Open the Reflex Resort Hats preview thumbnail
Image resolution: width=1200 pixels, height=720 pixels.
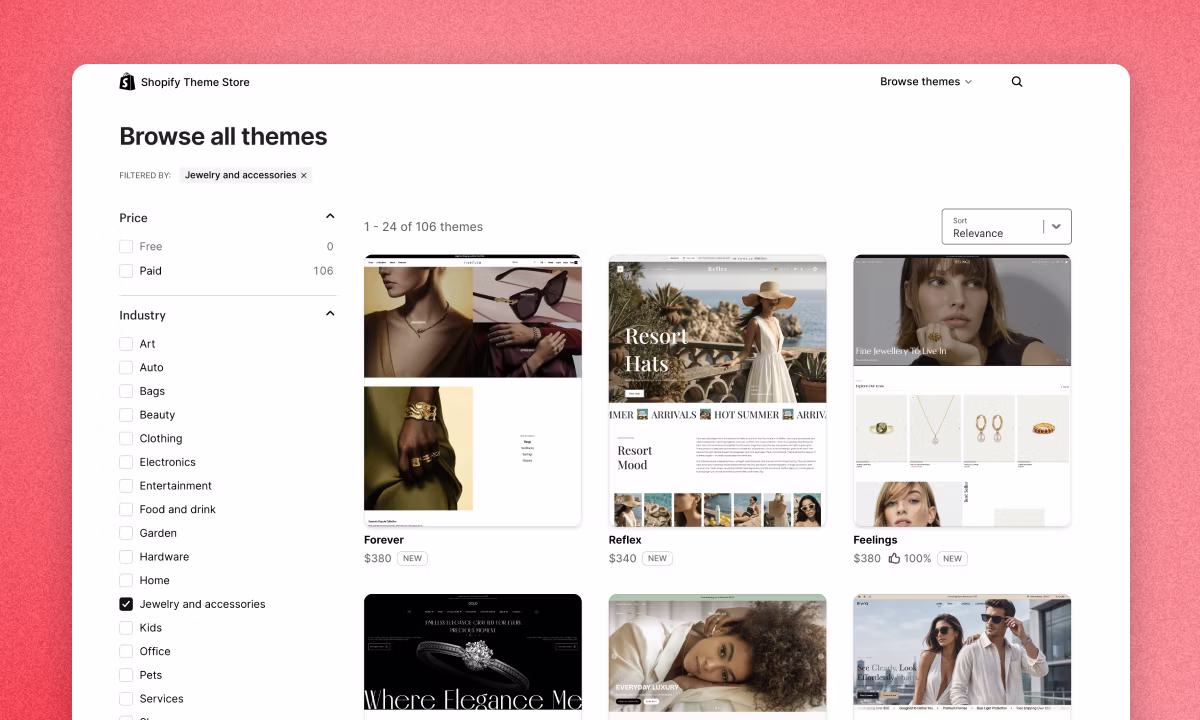718,390
